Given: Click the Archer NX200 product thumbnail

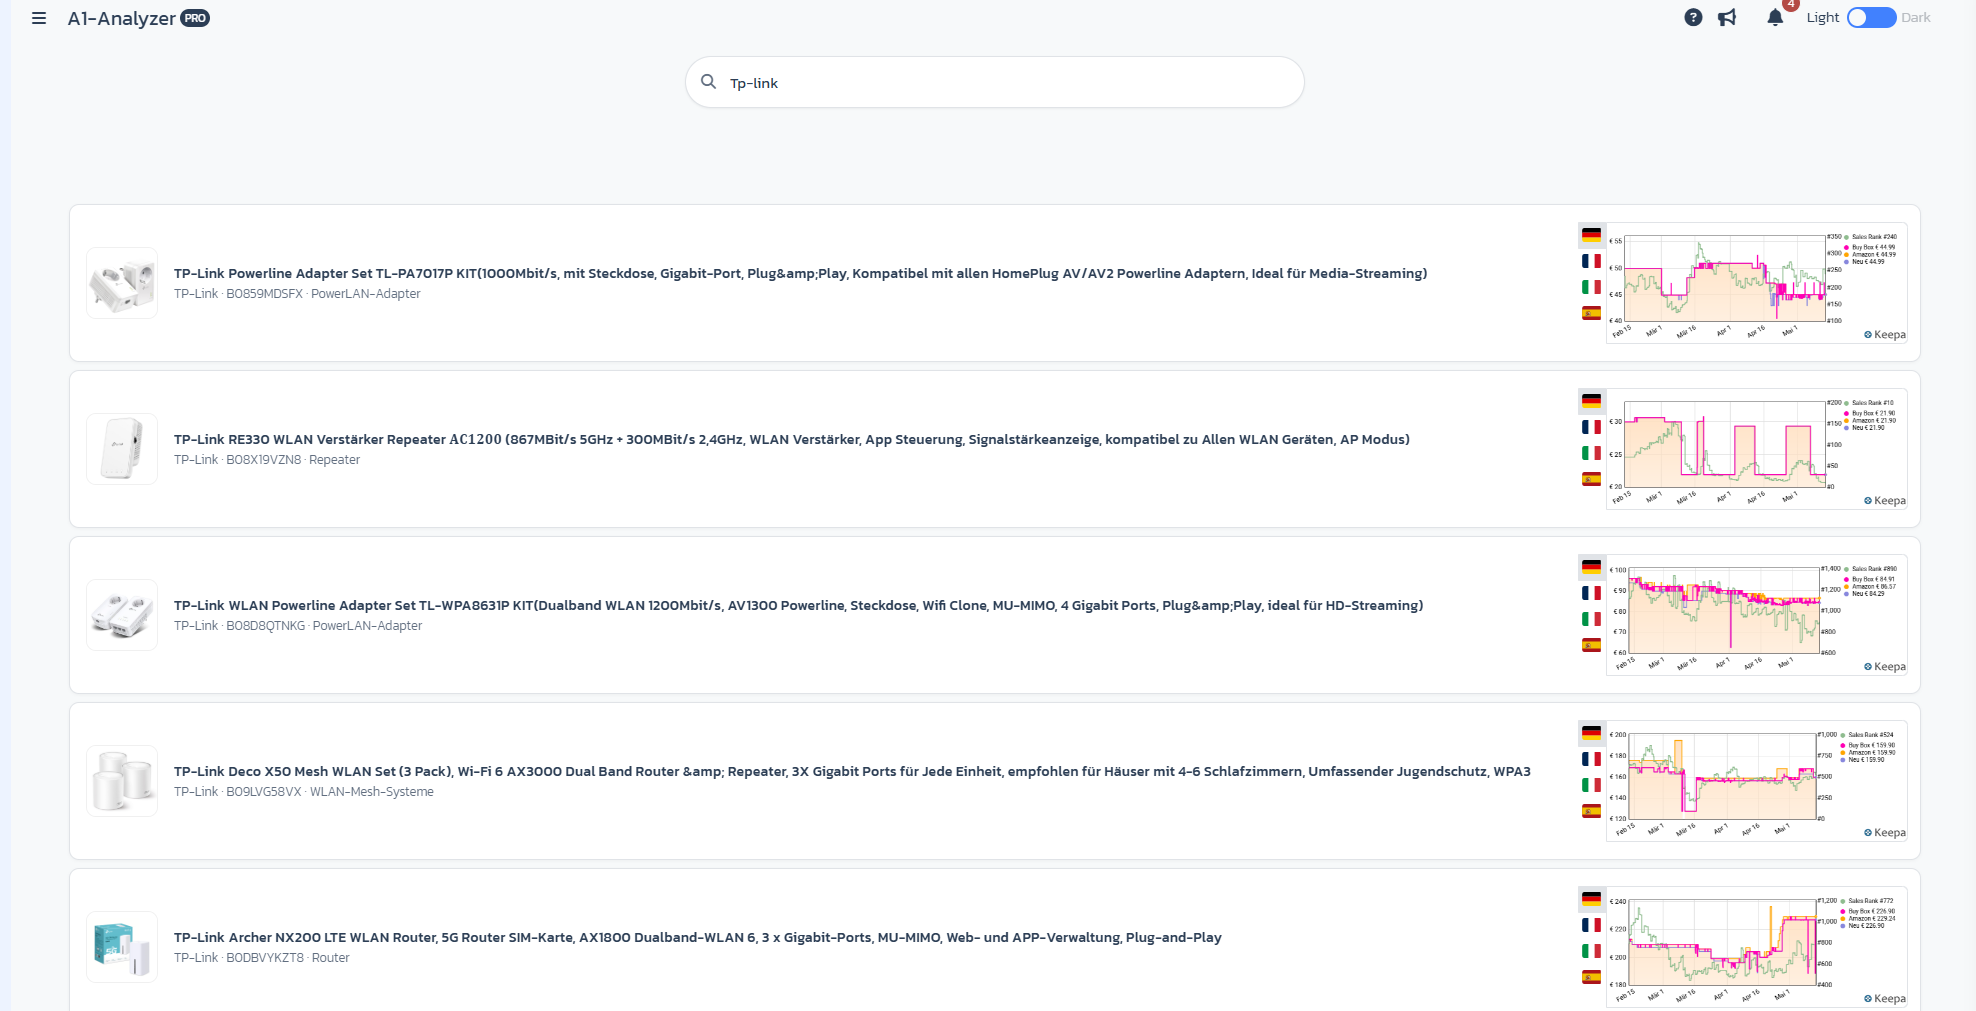Looking at the screenshot, I should [122, 947].
